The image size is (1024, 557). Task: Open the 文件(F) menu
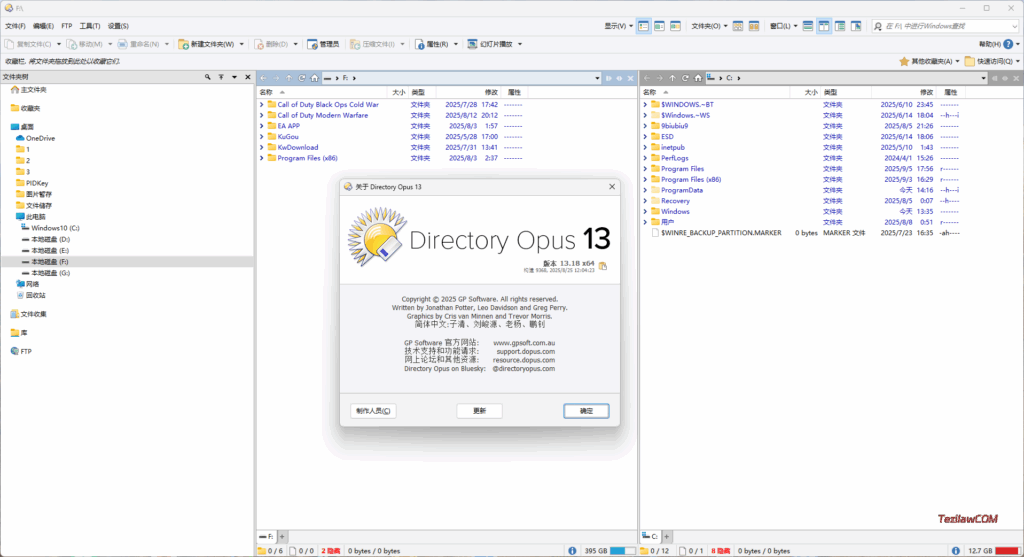click(15, 26)
